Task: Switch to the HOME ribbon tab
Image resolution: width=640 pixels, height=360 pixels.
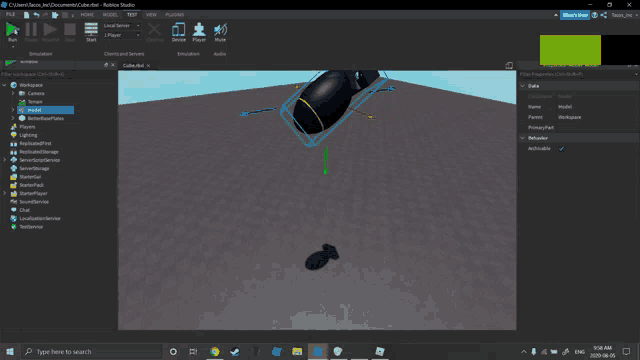Action: coord(87,15)
